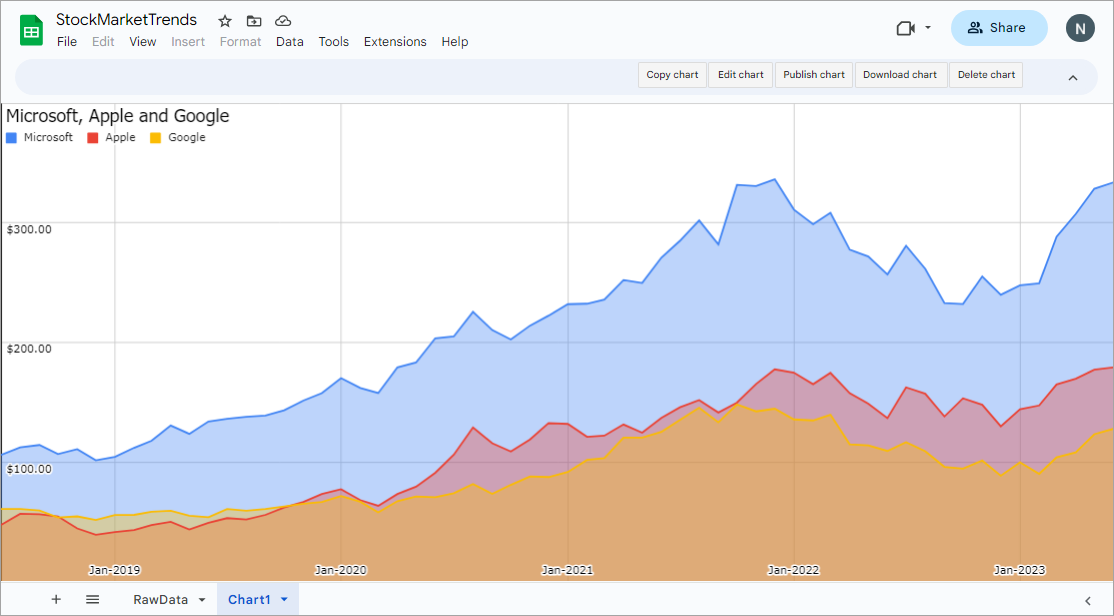The image size is (1114, 616).
Task: Open the Help menu
Action: pyautogui.click(x=455, y=42)
